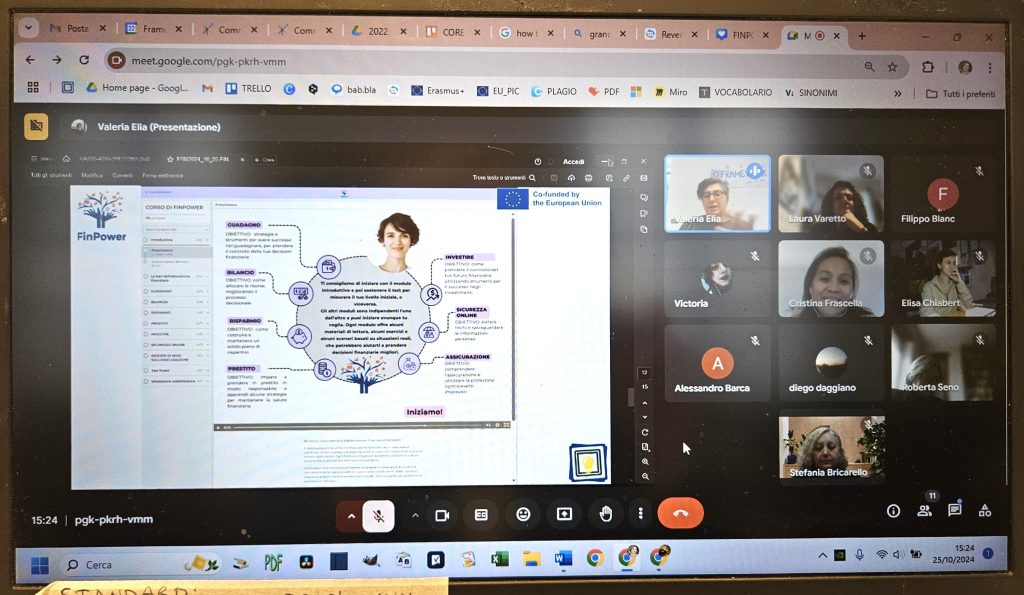The height and width of the screenshot is (595, 1024).
Task: Open the meeting details info icon
Action: pos(893,511)
